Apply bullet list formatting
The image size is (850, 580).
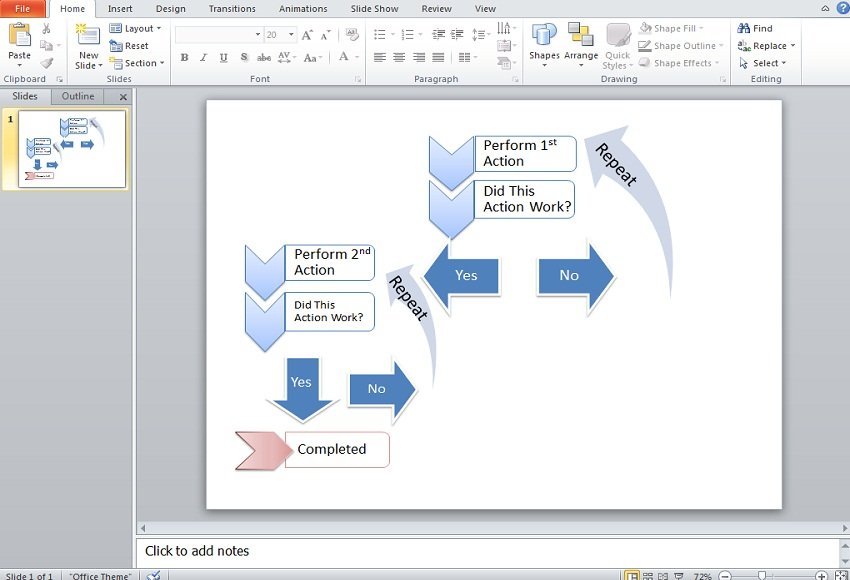[x=380, y=35]
